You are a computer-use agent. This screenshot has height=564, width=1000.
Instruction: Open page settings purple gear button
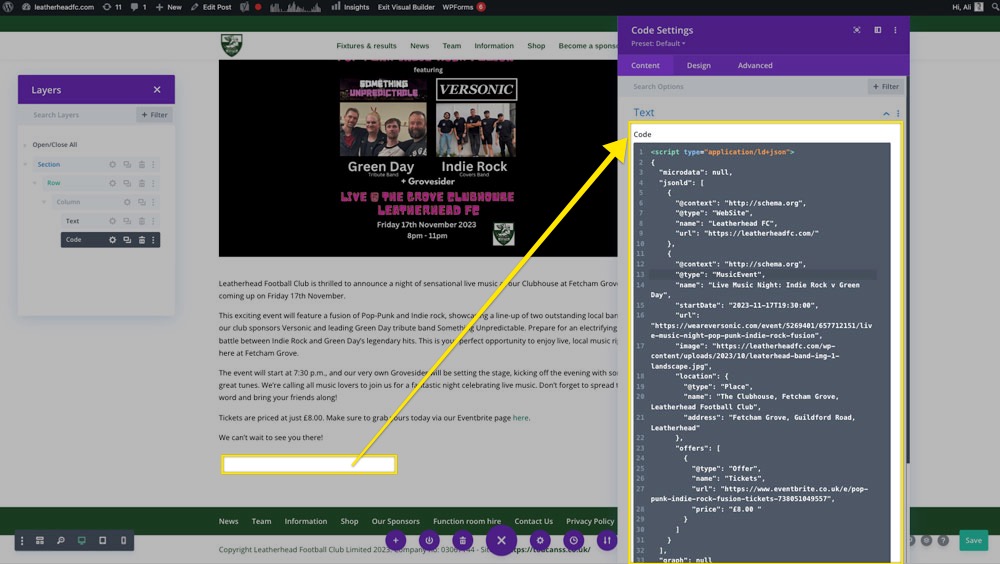[540, 540]
